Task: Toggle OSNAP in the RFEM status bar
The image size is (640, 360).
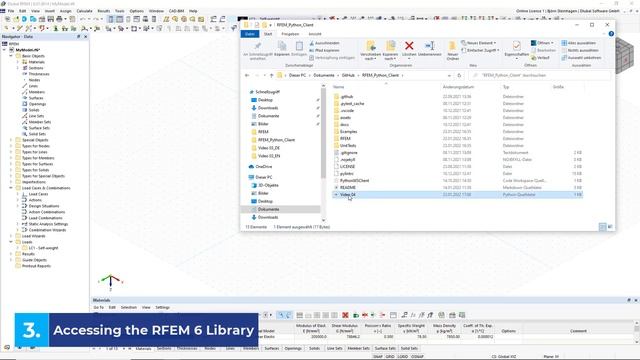Action: 417,357
